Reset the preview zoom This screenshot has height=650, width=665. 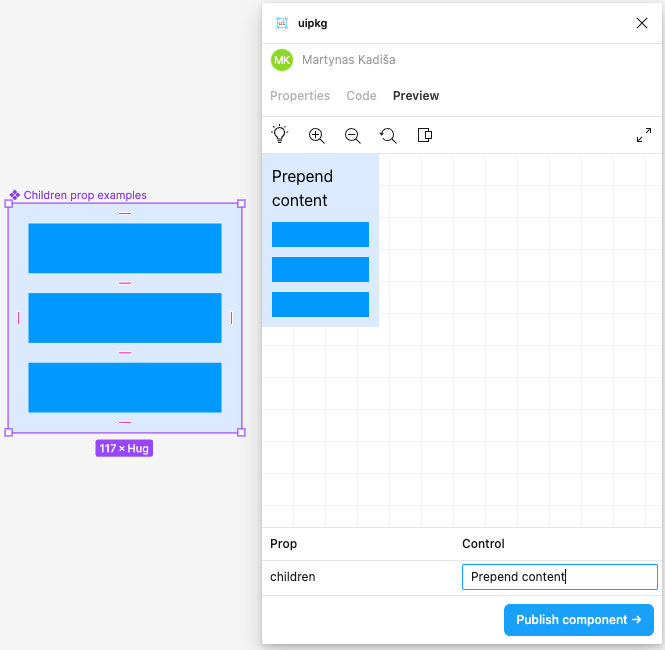point(388,135)
